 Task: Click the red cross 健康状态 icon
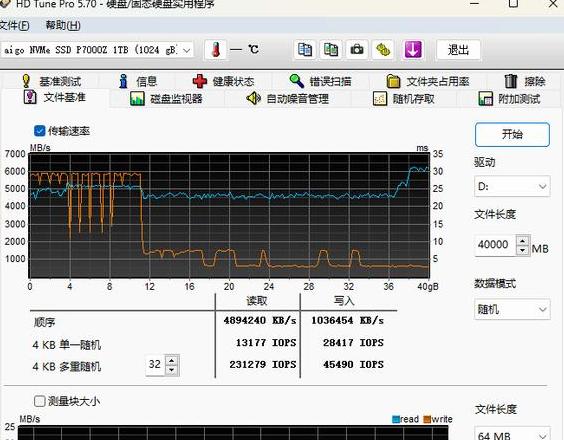(200, 81)
